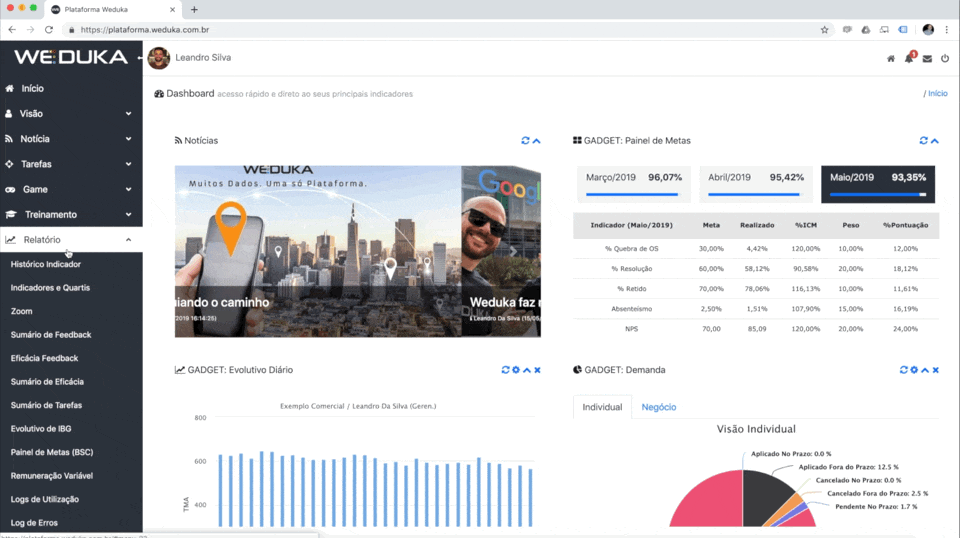Image resolution: width=960 pixels, height=538 pixels.
Task: Open a new browser tab
Action: pos(194,9)
